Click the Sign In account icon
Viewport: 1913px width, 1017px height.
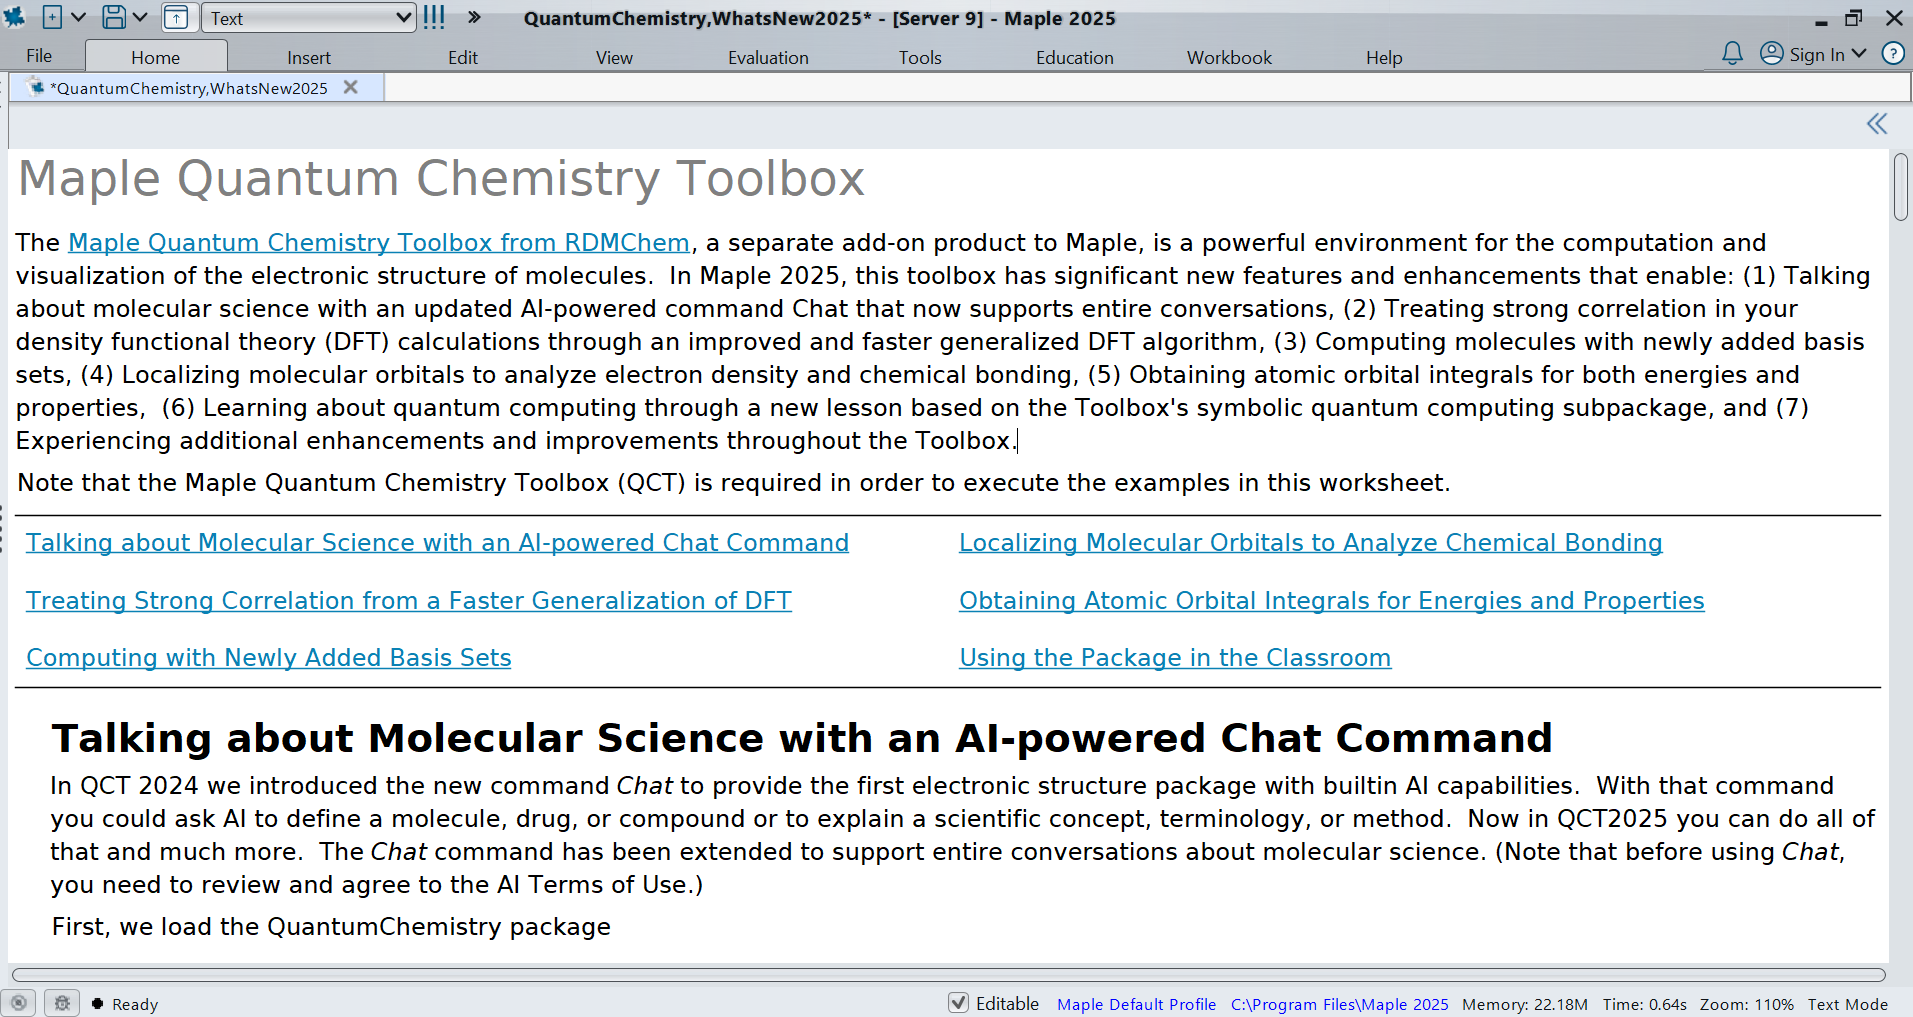click(1771, 54)
